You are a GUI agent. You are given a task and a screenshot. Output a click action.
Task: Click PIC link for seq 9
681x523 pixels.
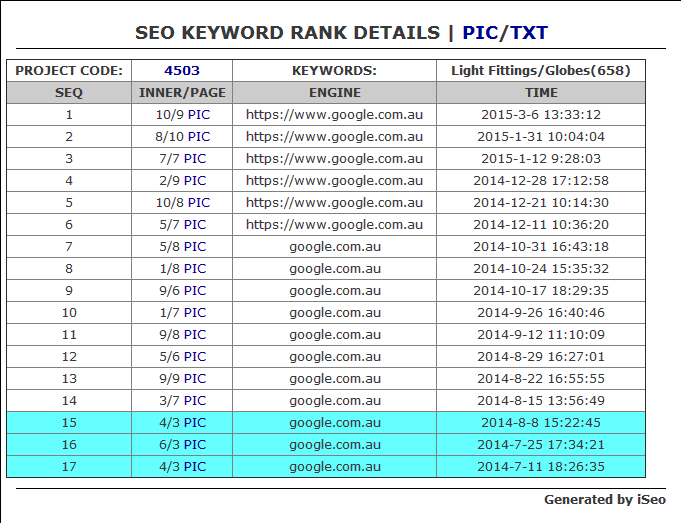195,291
